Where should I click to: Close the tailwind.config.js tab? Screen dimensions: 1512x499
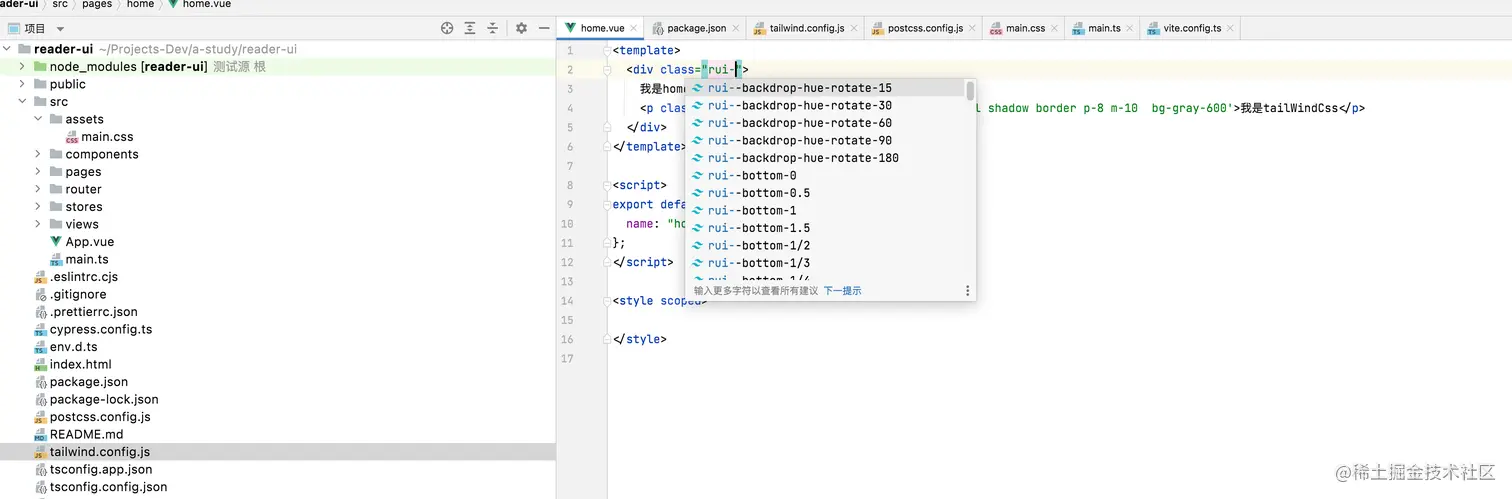coord(855,29)
